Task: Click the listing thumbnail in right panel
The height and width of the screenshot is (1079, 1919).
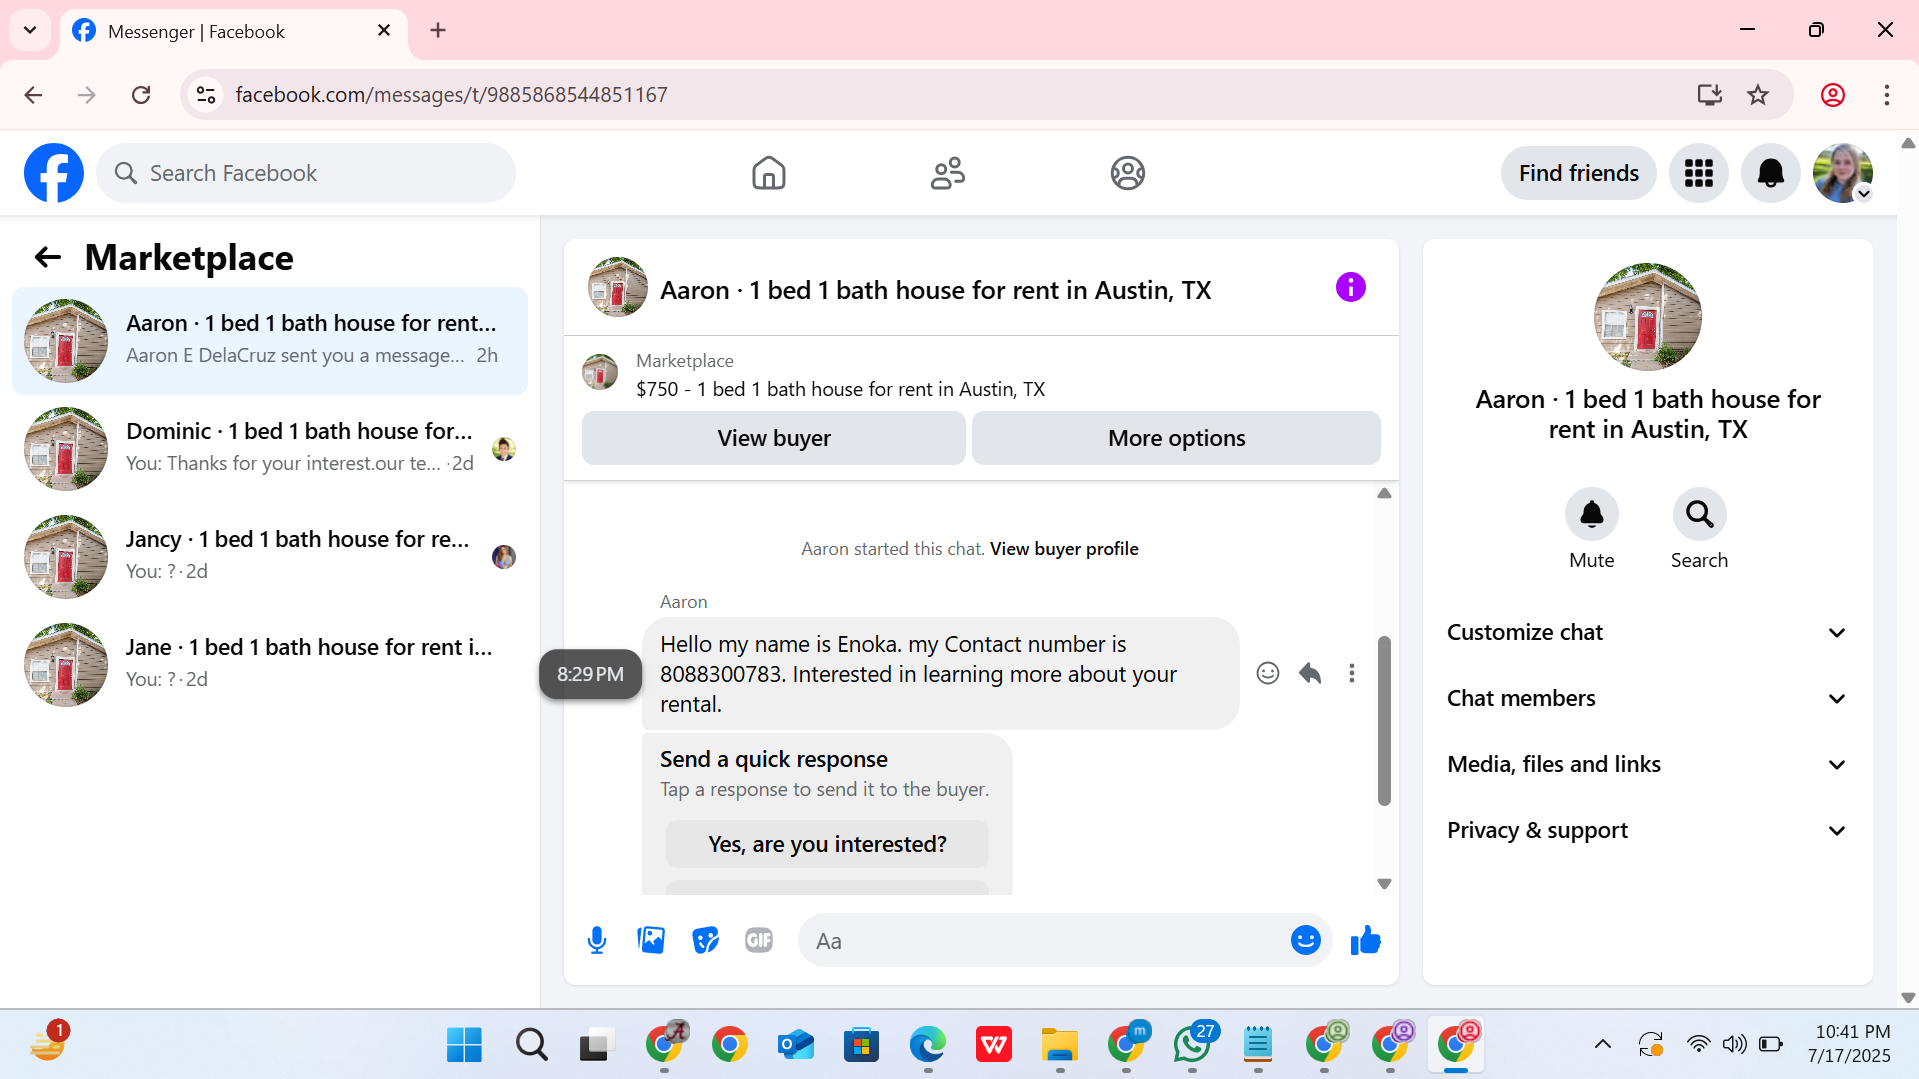Action: [x=1647, y=317]
